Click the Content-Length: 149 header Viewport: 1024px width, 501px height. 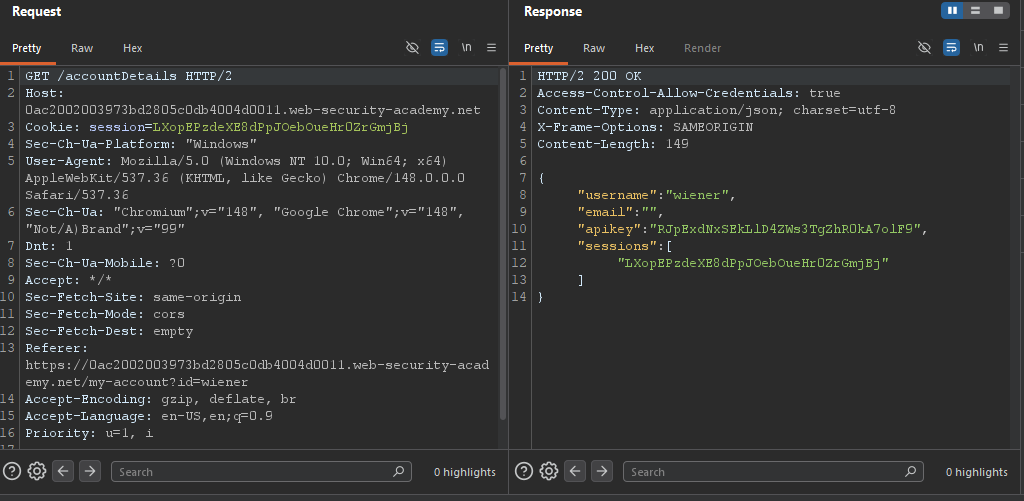click(x=613, y=144)
